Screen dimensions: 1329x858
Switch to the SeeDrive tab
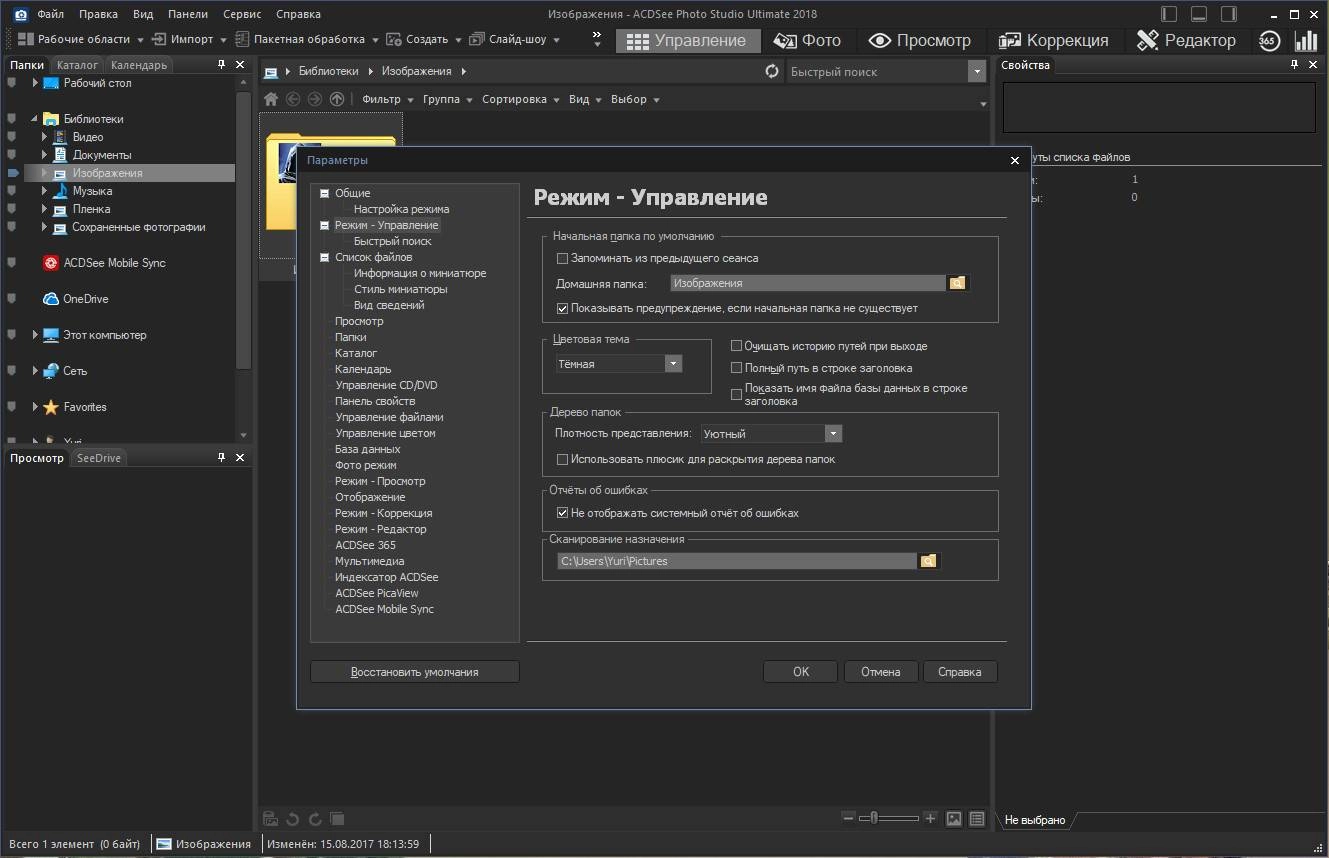coord(99,458)
